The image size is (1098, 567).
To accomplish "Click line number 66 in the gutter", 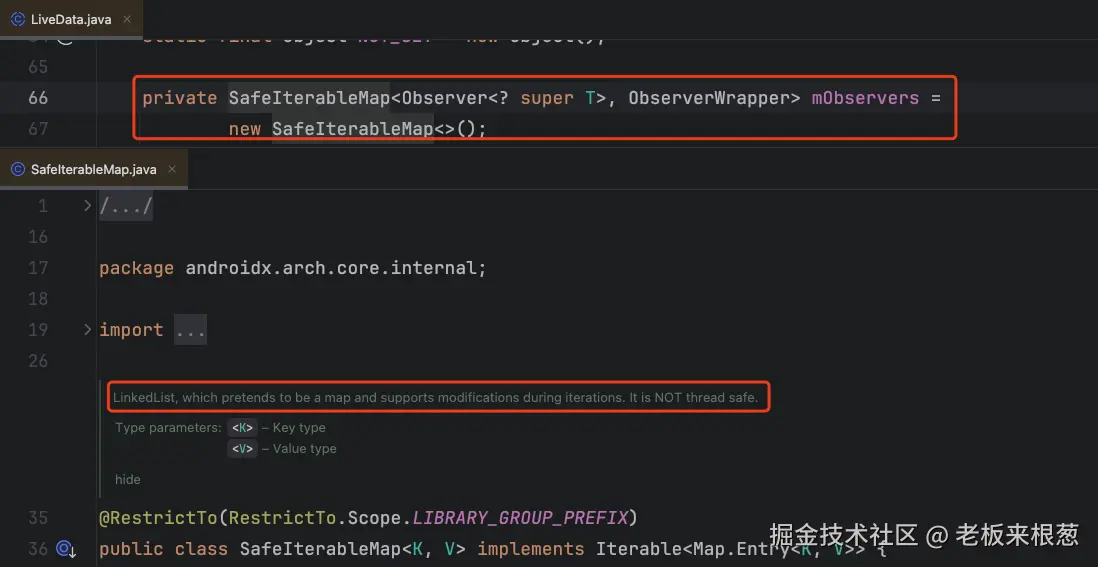I will coord(39,98).
